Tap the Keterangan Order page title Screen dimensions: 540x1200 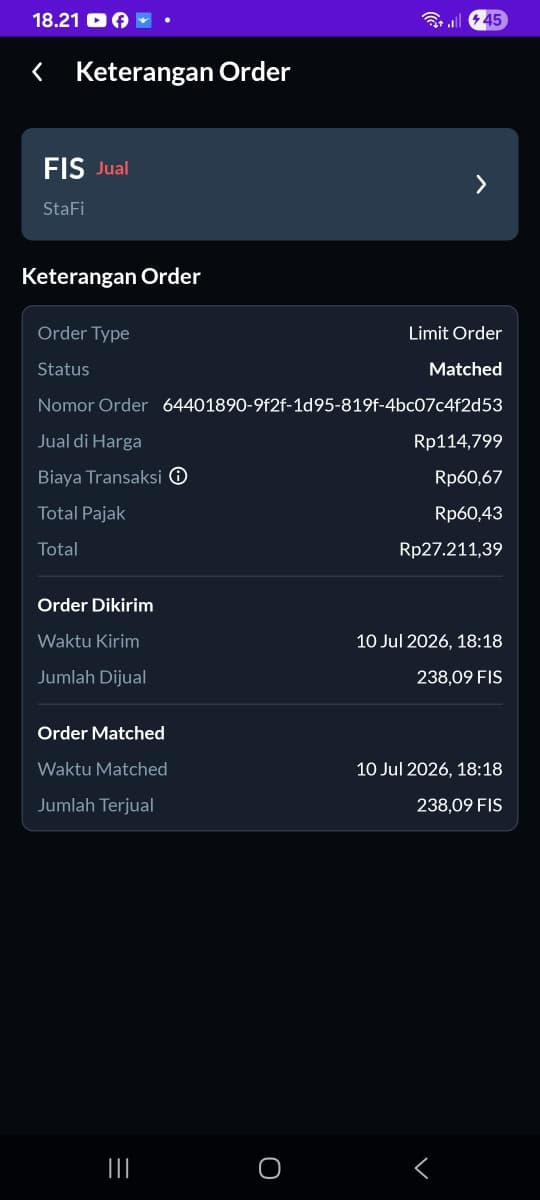click(x=183, y=72)
